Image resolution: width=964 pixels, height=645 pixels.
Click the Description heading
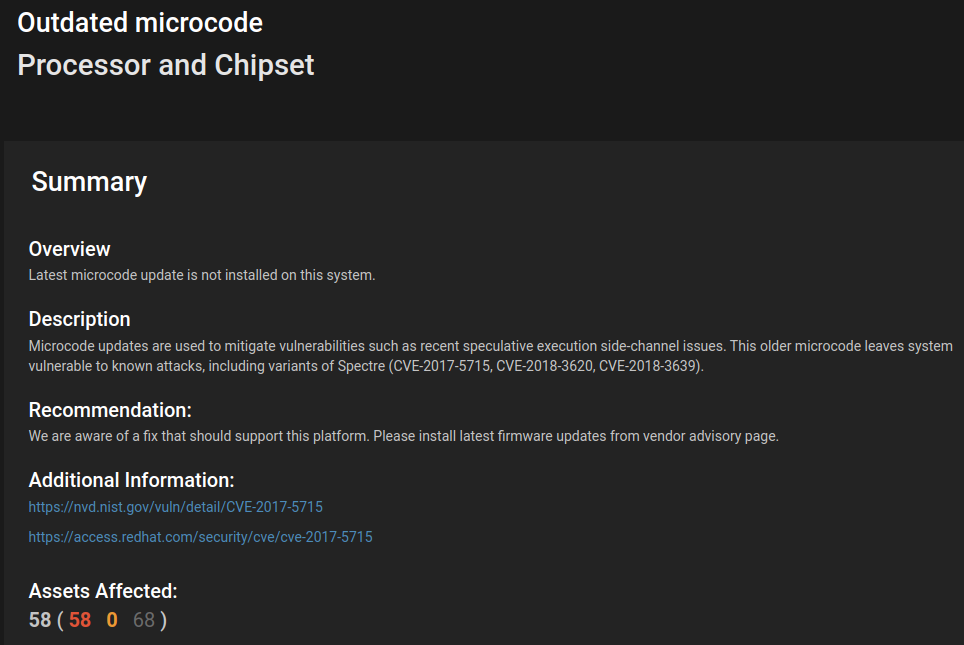point(79,319)
